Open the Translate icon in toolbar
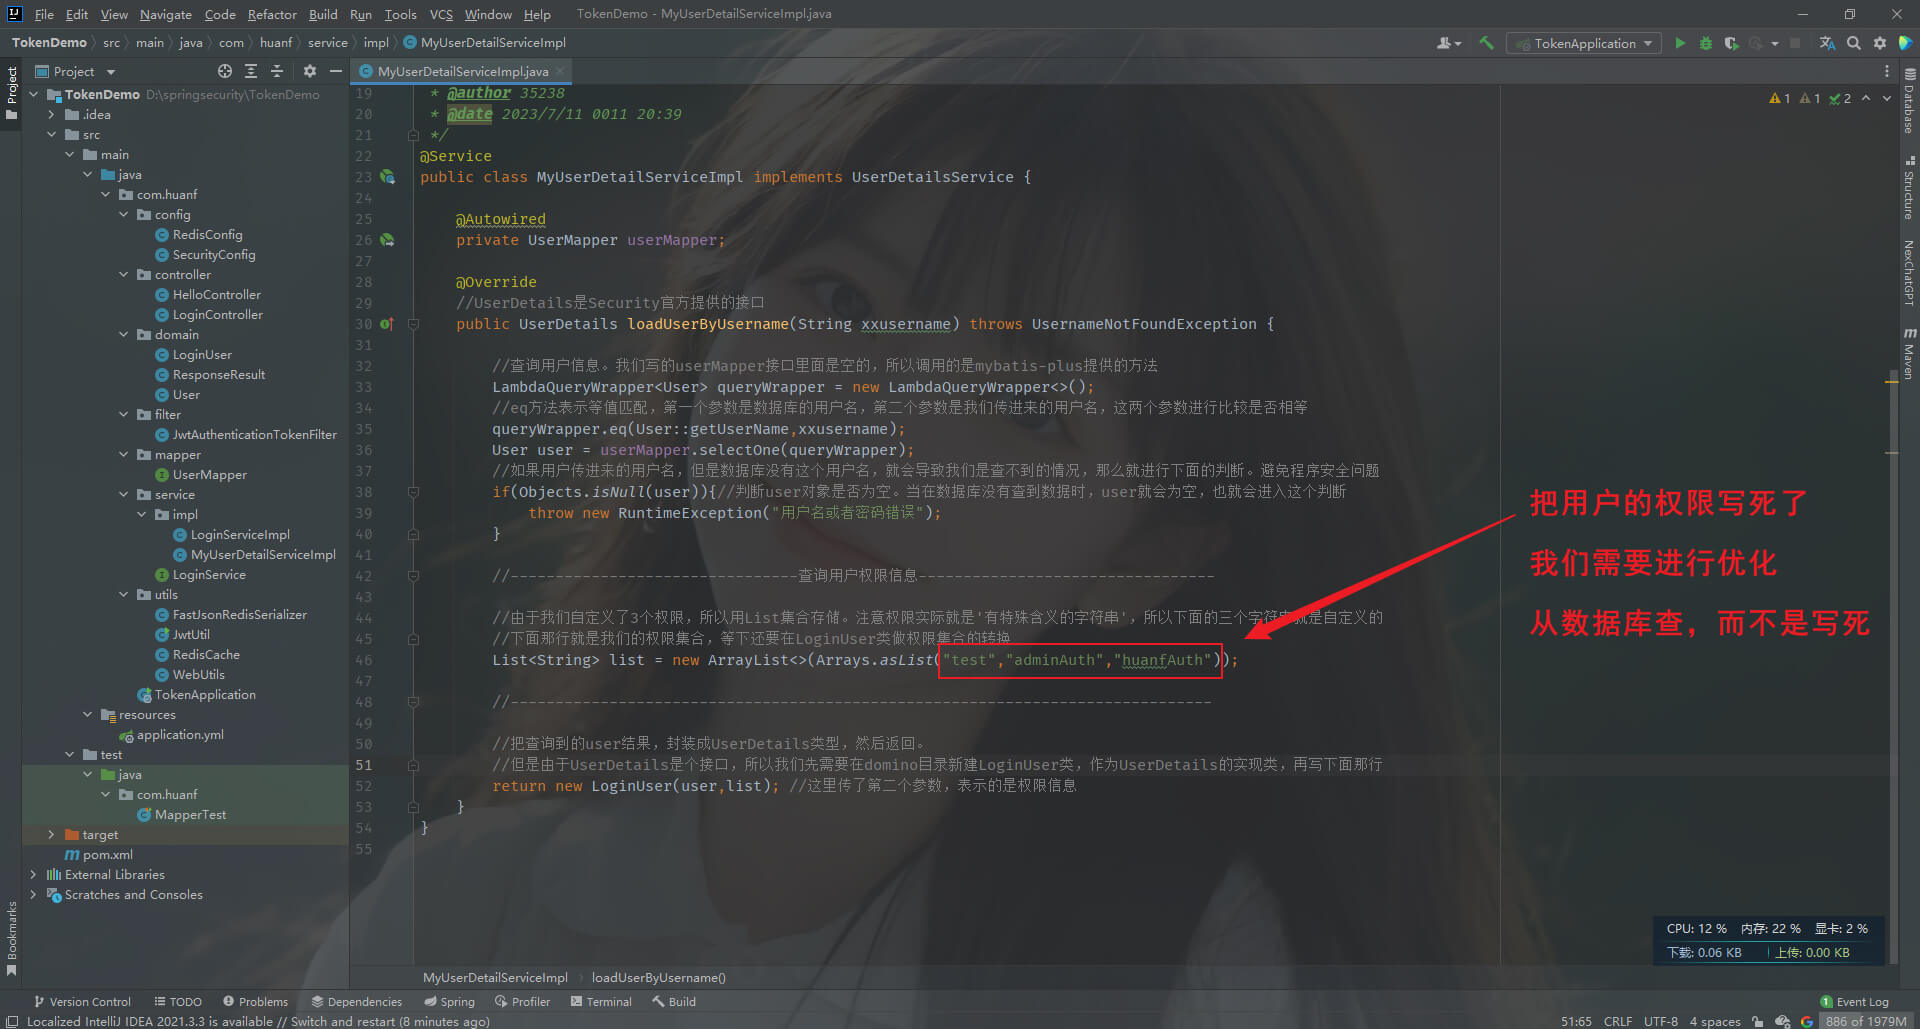This screenshot has width=1920, height=1029. 1827,43
